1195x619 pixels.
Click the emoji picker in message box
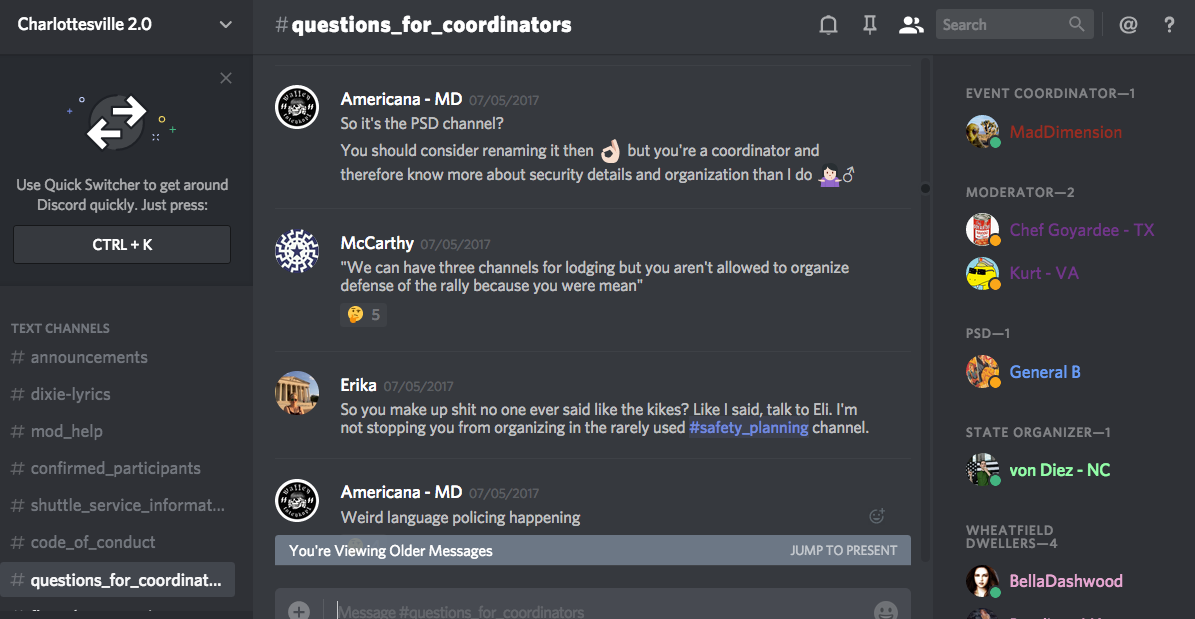click(885, 610)
